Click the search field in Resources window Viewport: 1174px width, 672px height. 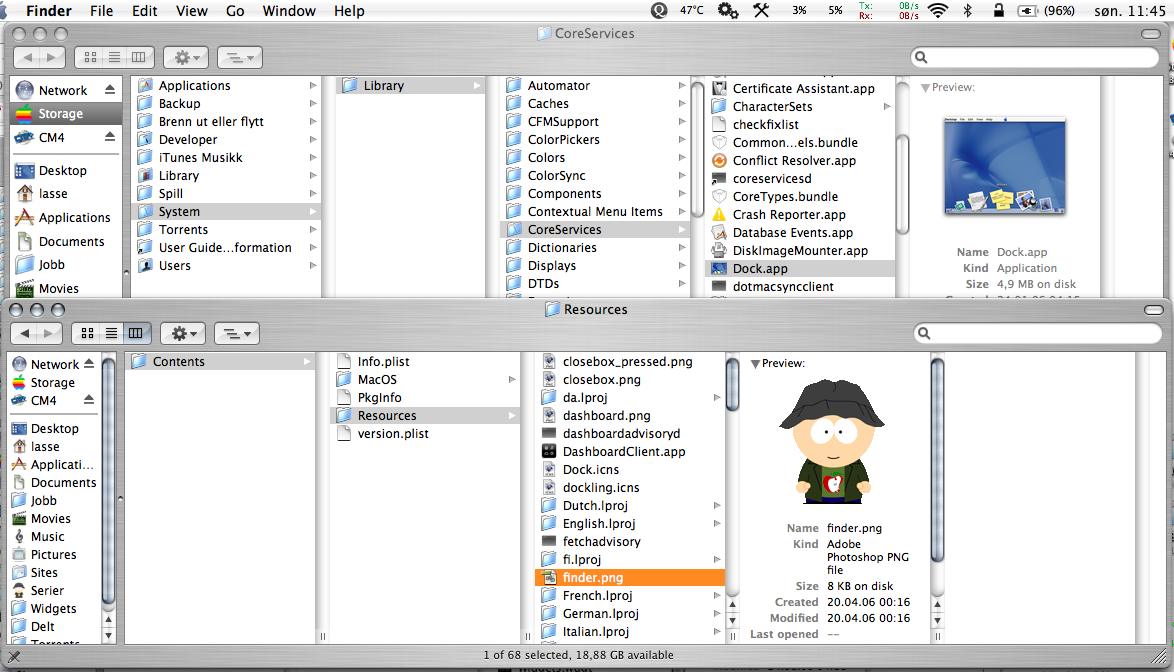[1038, 333]
